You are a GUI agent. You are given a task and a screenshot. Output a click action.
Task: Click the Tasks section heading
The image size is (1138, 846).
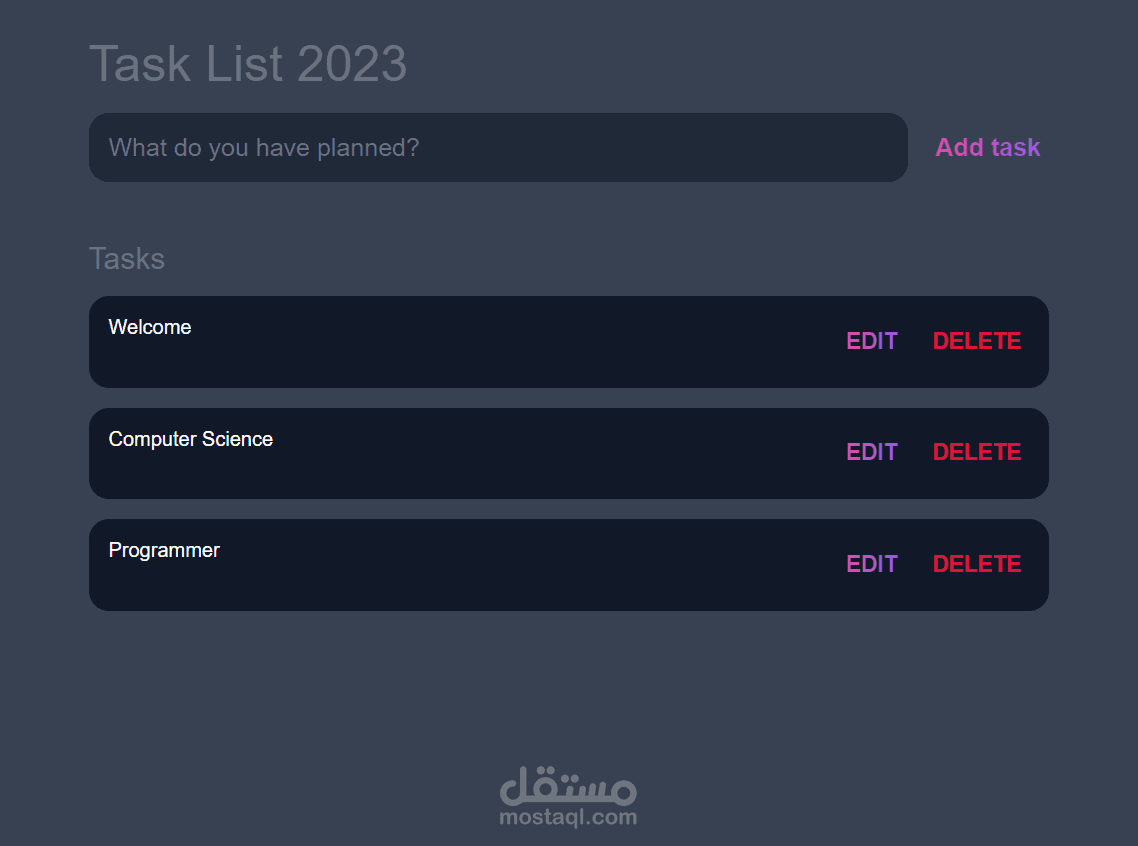[x=127, y=259]
